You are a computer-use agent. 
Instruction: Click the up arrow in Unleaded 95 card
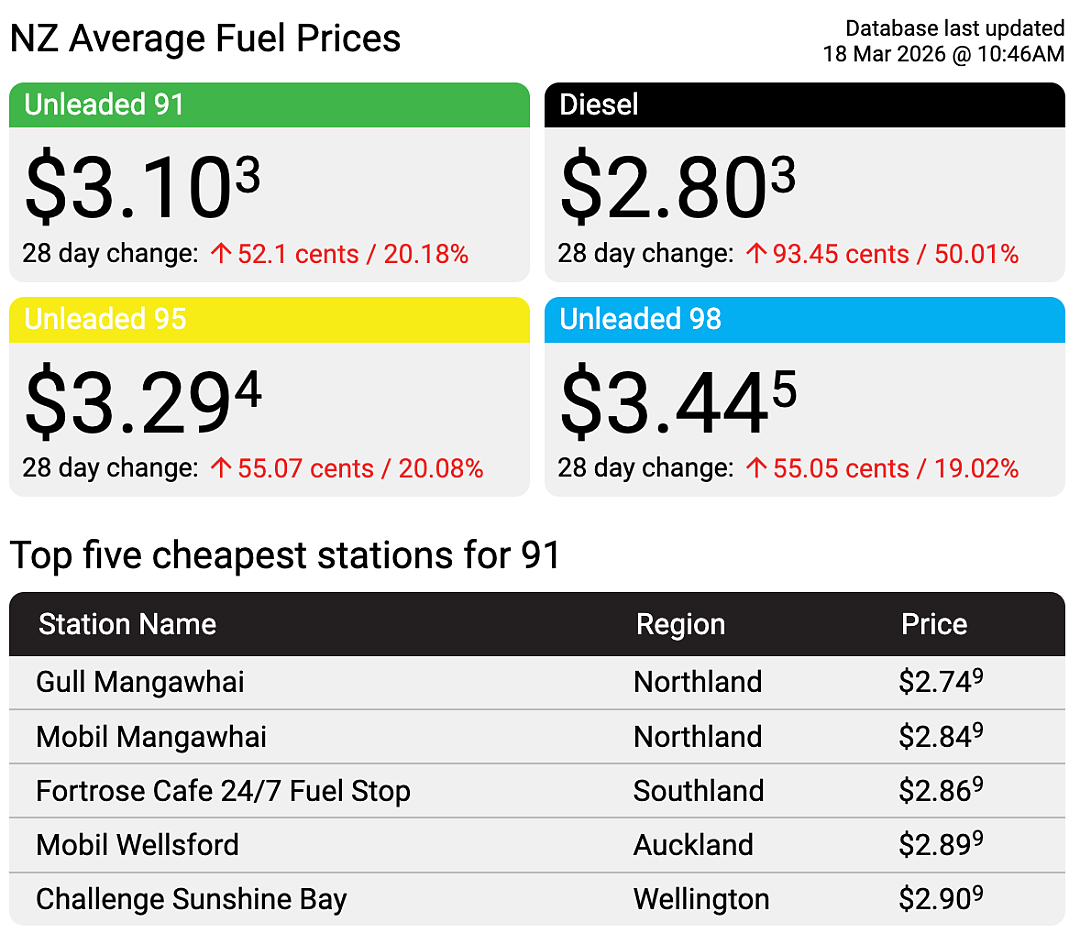pyautogui.click(x=220, y=468)
